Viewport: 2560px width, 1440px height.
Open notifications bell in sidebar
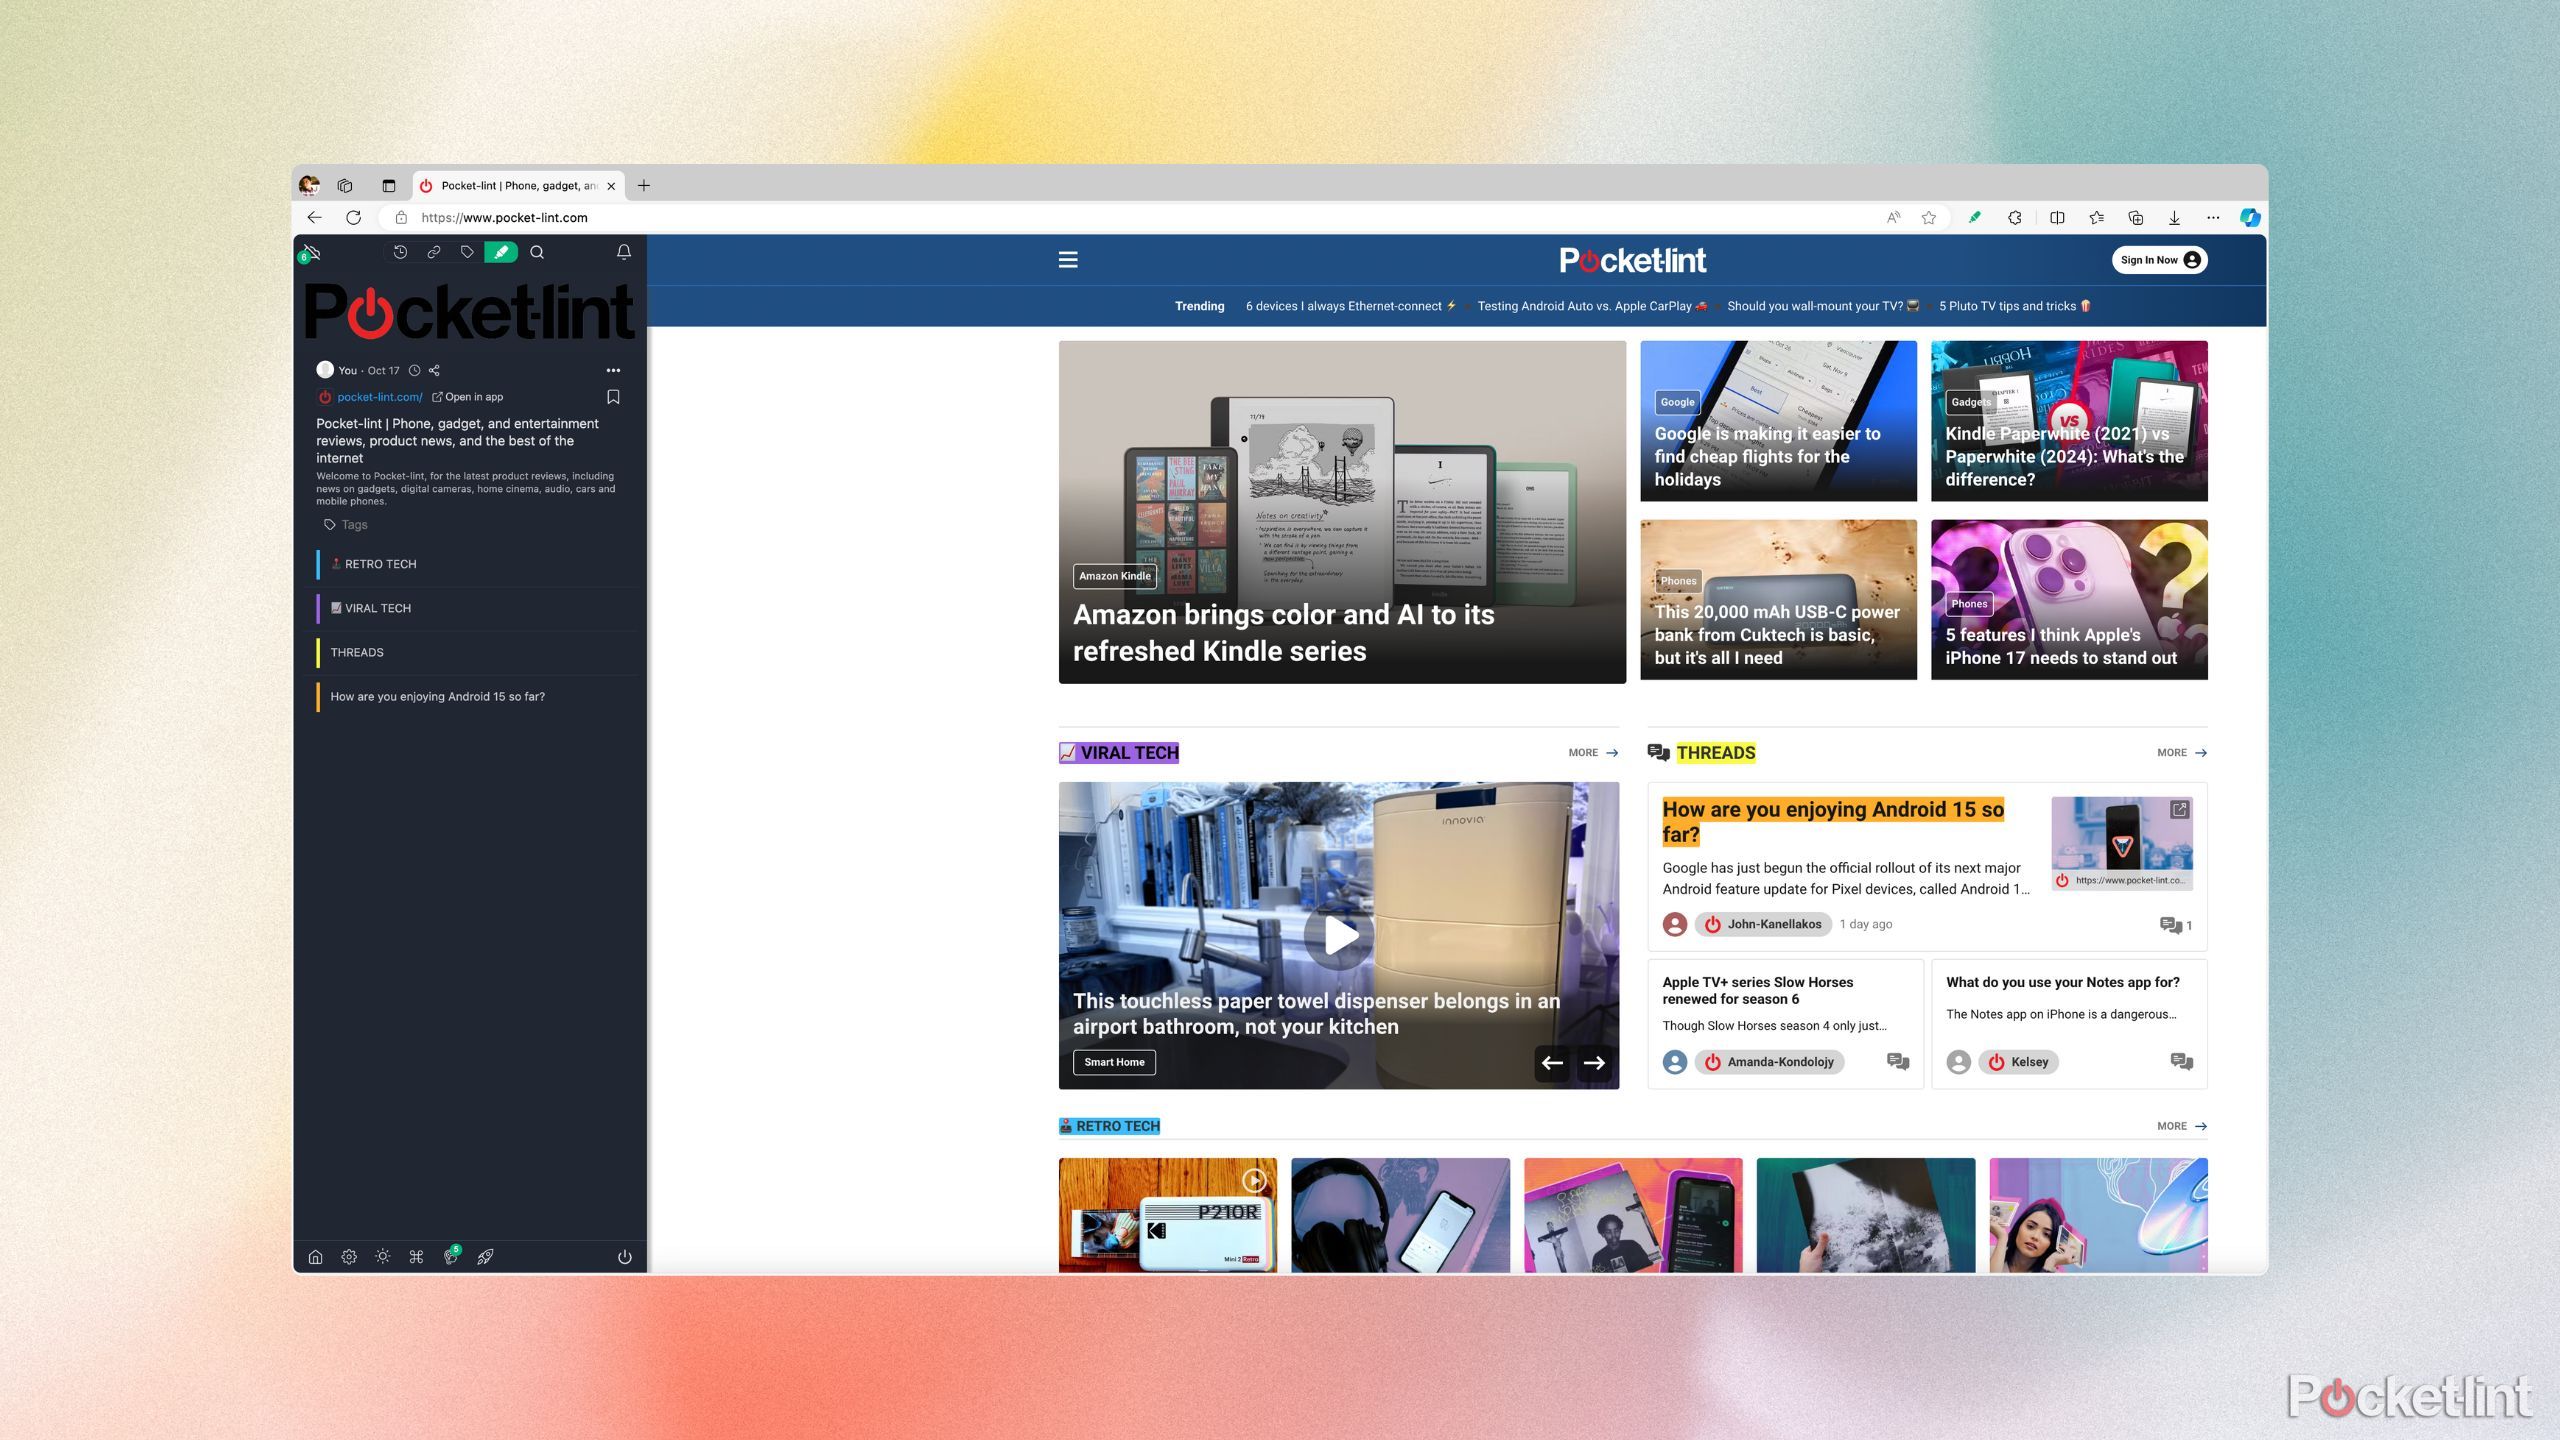[624, 252]
